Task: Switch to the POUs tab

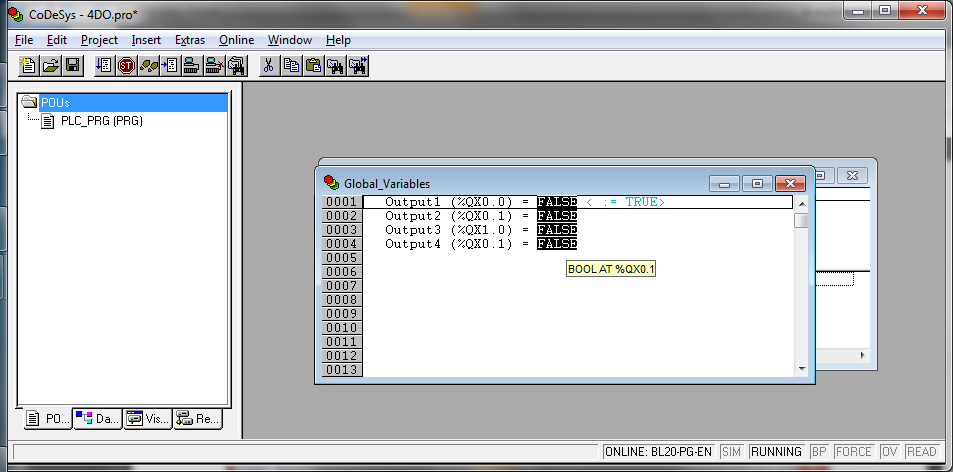Action: (49, 419)
